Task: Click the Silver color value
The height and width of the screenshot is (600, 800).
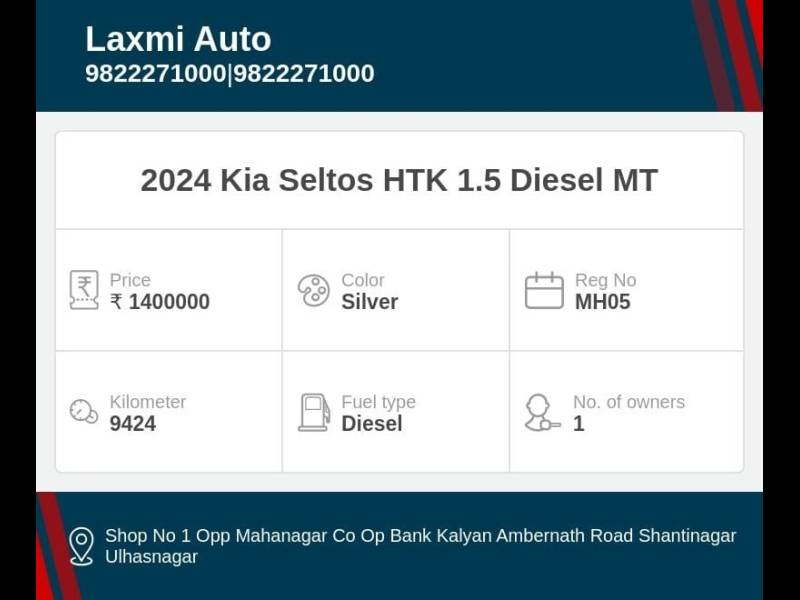Action: point(369,302)
